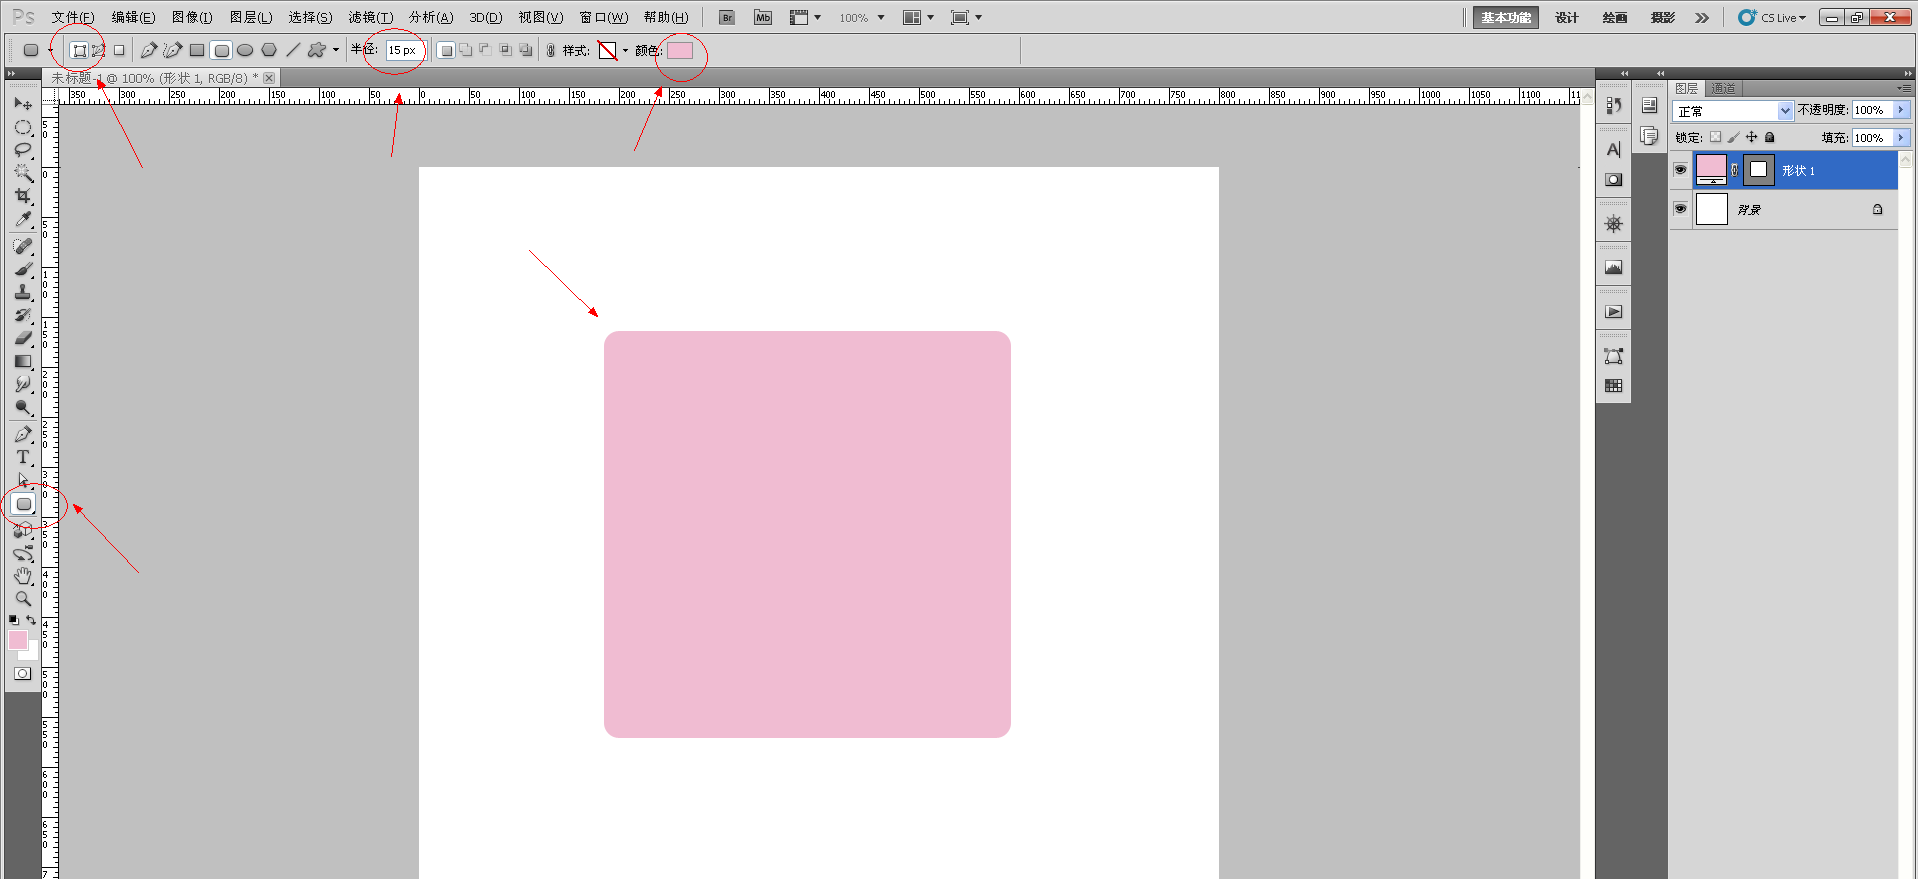Open geometry options arrow after Custom Shape
The image size is (1918, 879).
tap(336, 50)
